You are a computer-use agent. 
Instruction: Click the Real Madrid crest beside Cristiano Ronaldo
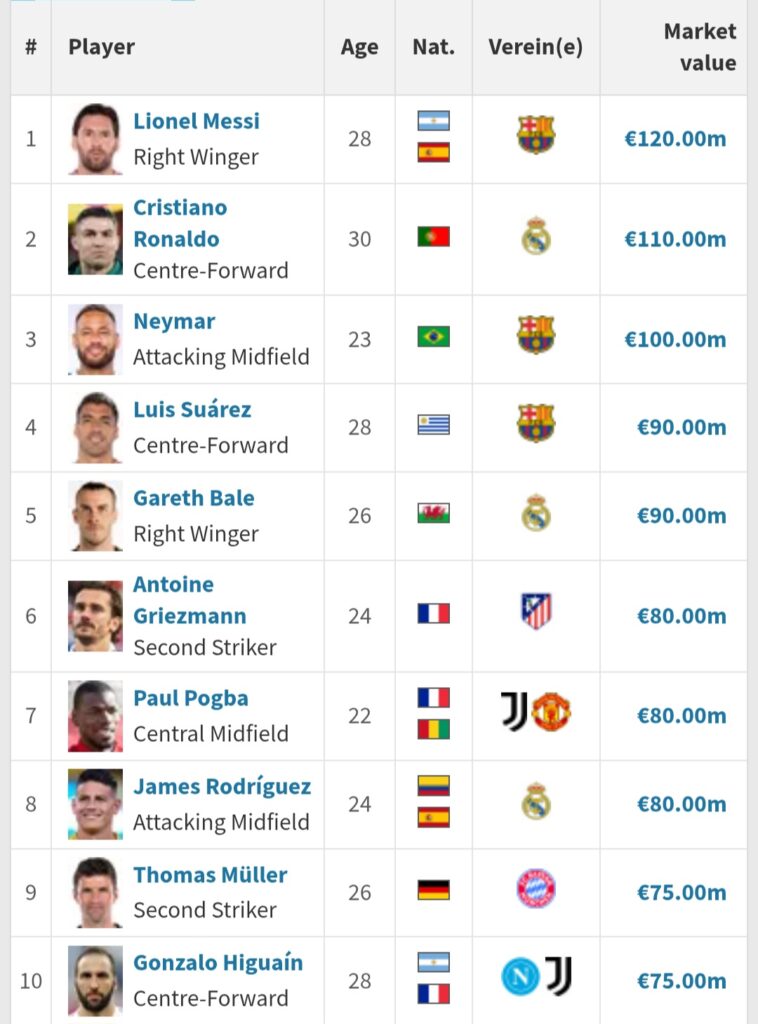click(536, 237)
